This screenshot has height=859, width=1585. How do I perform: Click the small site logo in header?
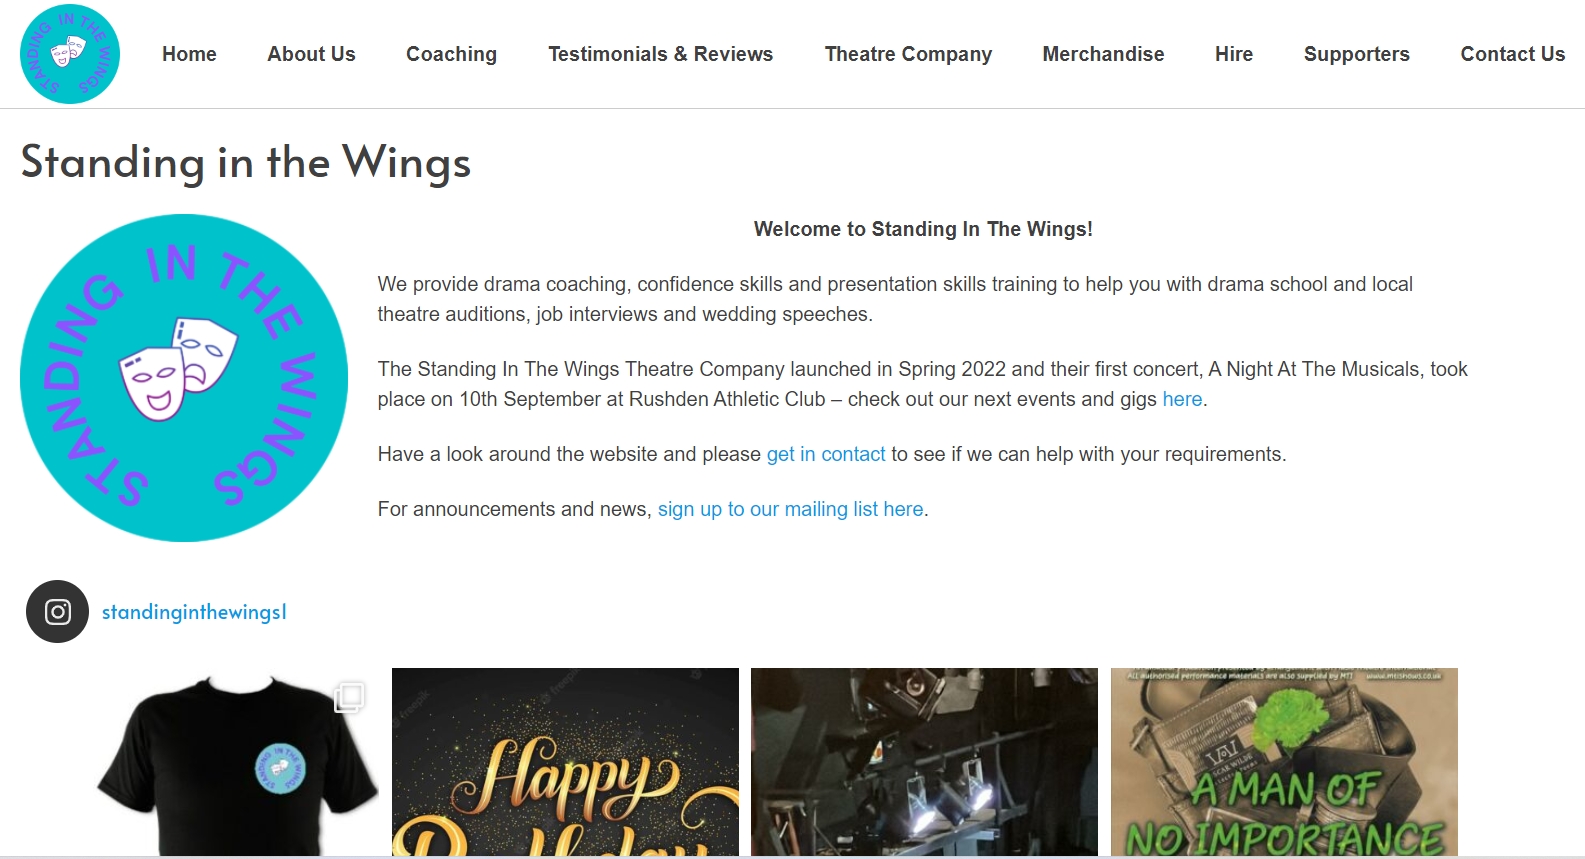(x=70, y=54)
